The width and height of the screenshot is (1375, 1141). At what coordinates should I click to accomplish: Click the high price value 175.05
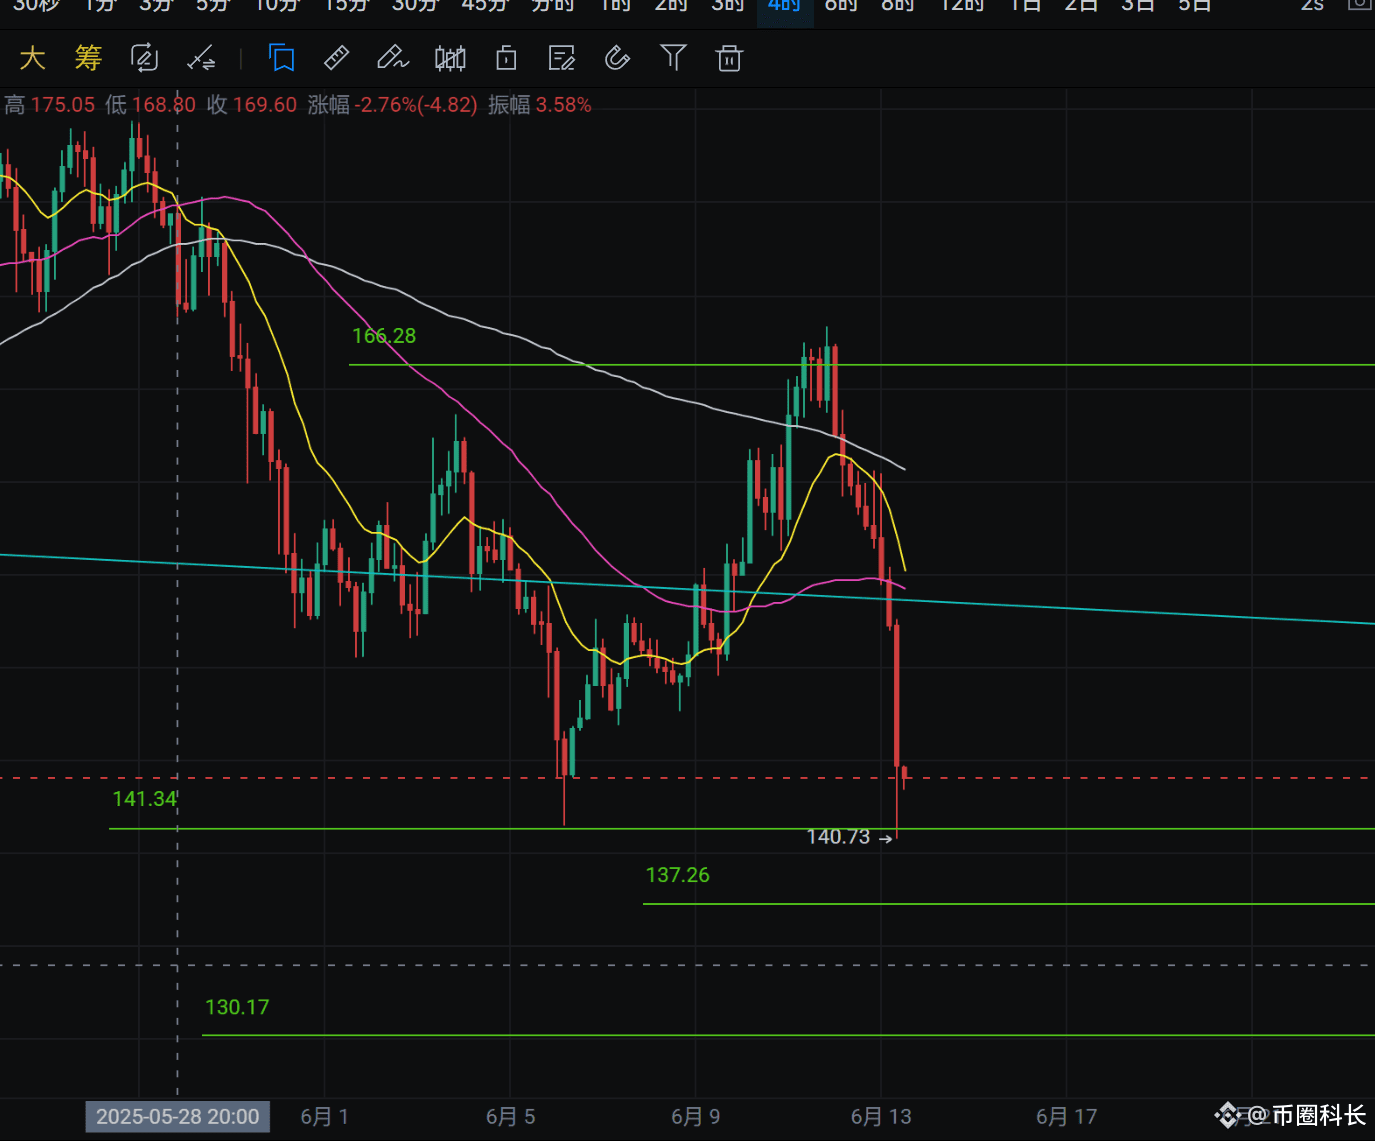click(63, 105)
